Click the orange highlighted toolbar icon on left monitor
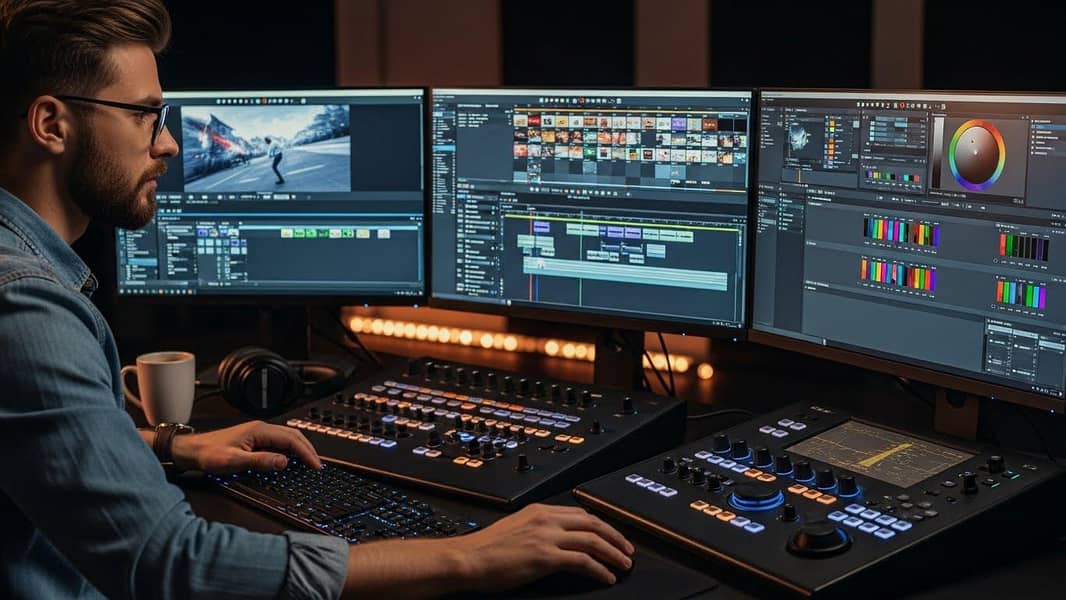 [x=262, y=100]
